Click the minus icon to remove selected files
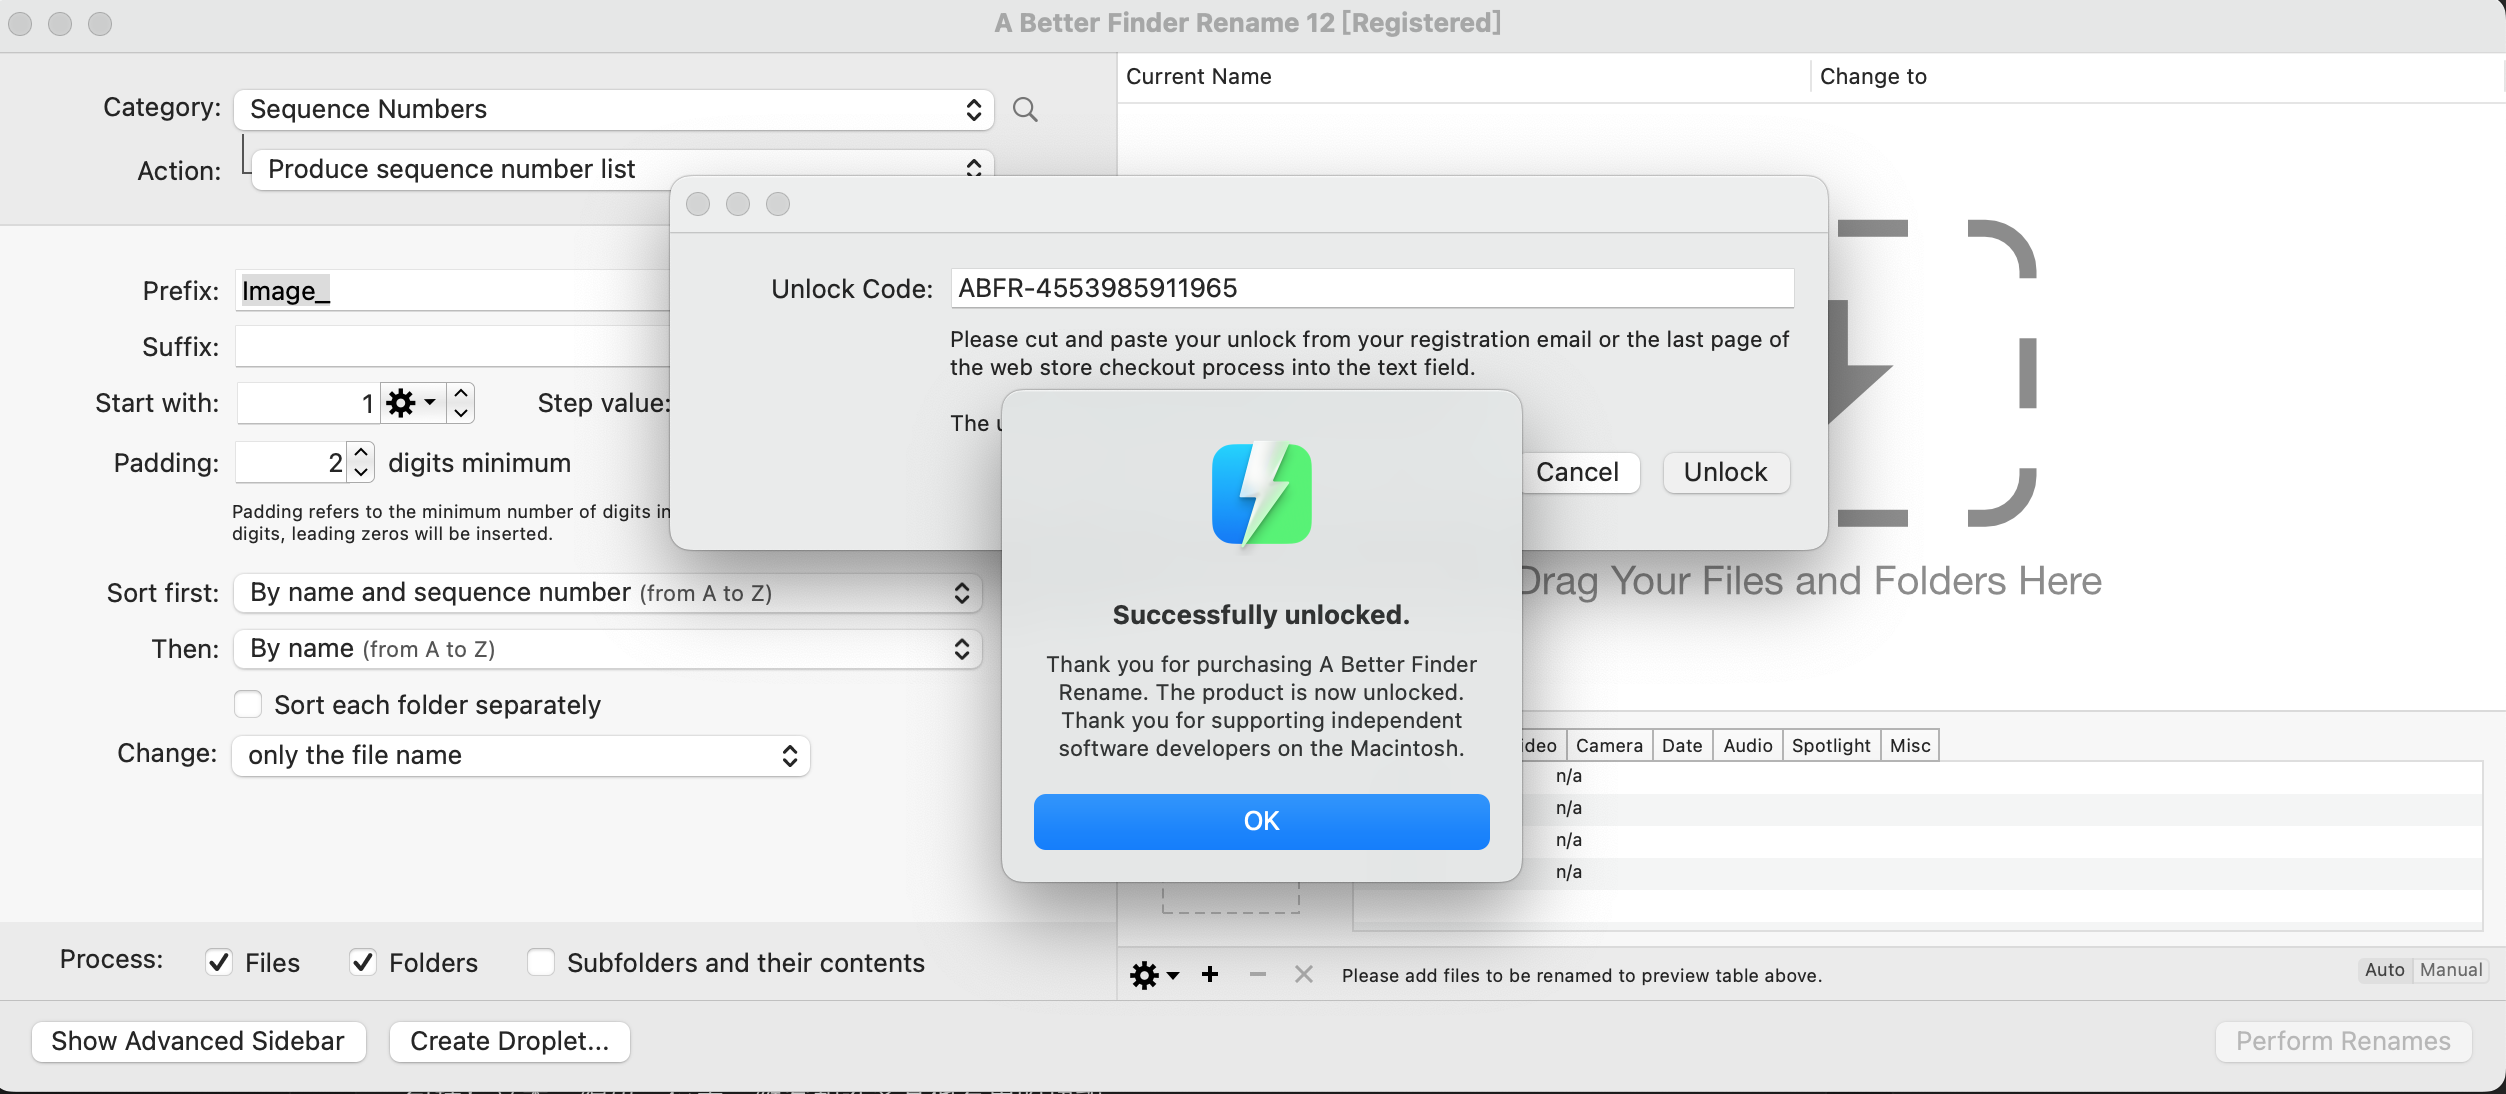Viewport: 2506px width, 1094px height. coord(1256,975)
